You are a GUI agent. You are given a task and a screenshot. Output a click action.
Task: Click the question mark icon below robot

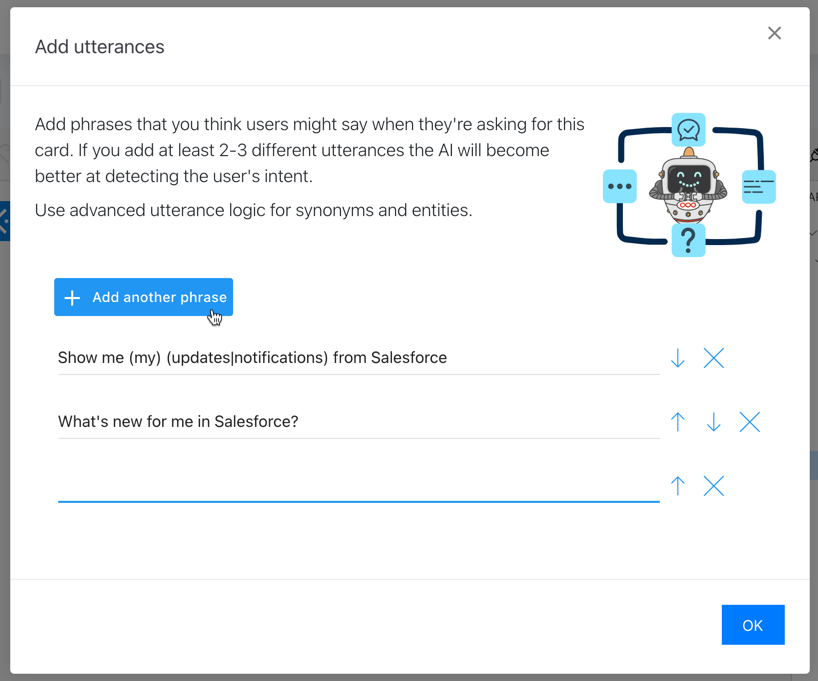click(x=688, y=240)
